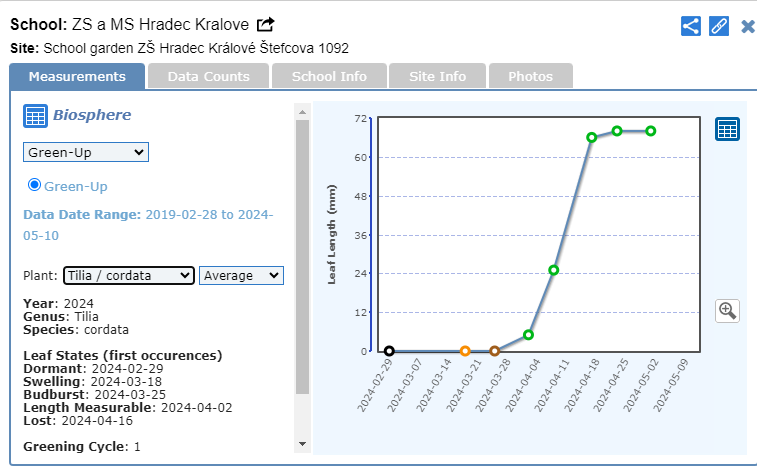Viewport: 757px width, 472px height.
Task: Click the scrollbar down arrow
Action: 303,443
